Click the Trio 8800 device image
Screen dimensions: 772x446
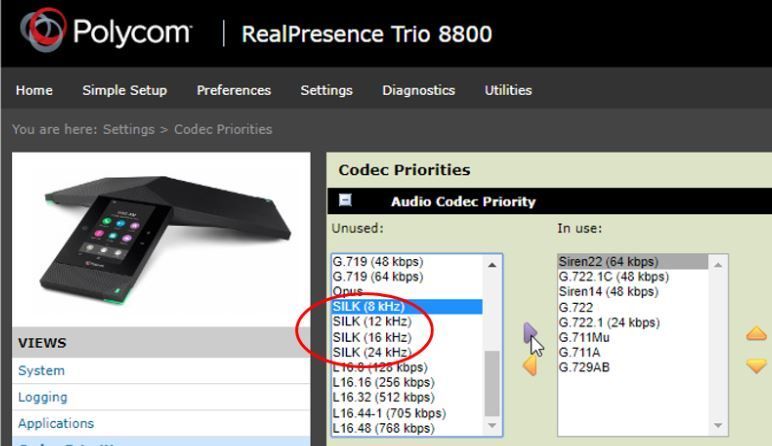click(165, 239)
